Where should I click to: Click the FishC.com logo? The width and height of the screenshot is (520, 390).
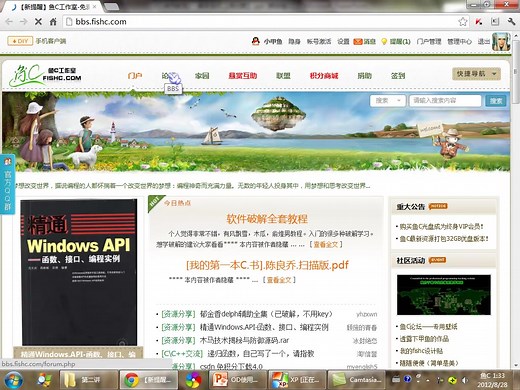click(45, 75)
